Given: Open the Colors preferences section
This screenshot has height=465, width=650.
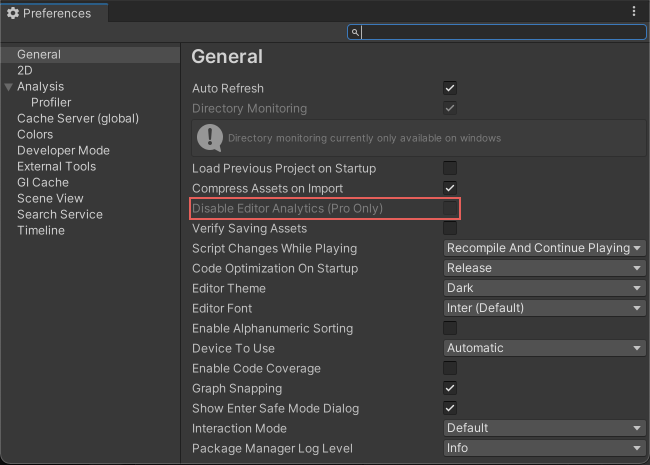Looking at the screenshot, I should pyautogui.click(x=35, y=134).
